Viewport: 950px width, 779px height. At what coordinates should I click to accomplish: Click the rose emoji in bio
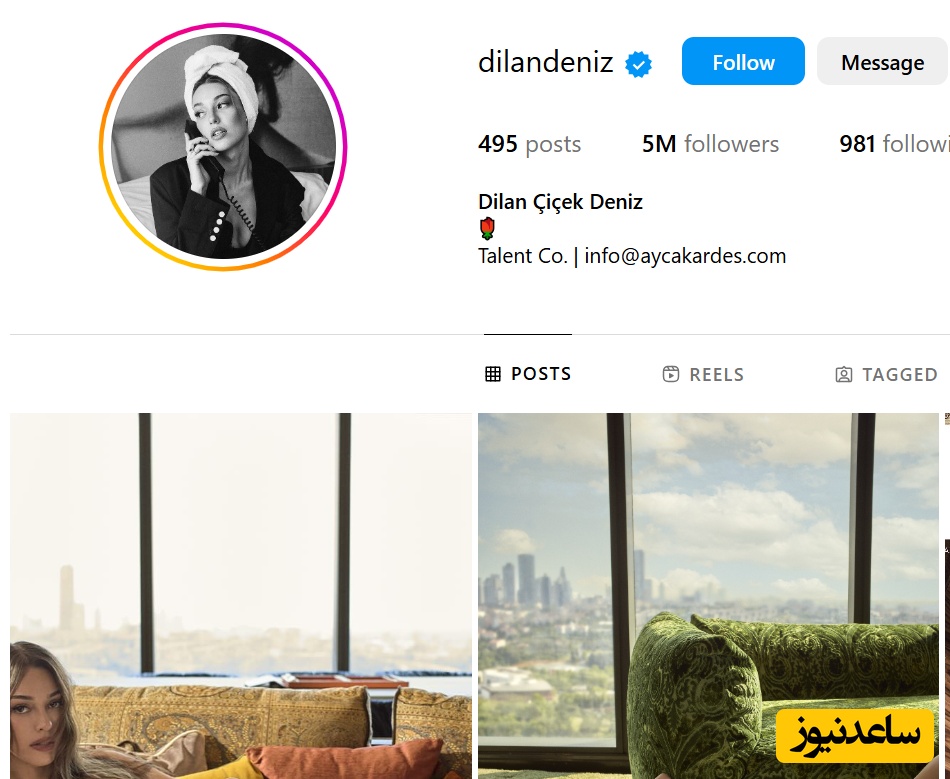[487, 228]
